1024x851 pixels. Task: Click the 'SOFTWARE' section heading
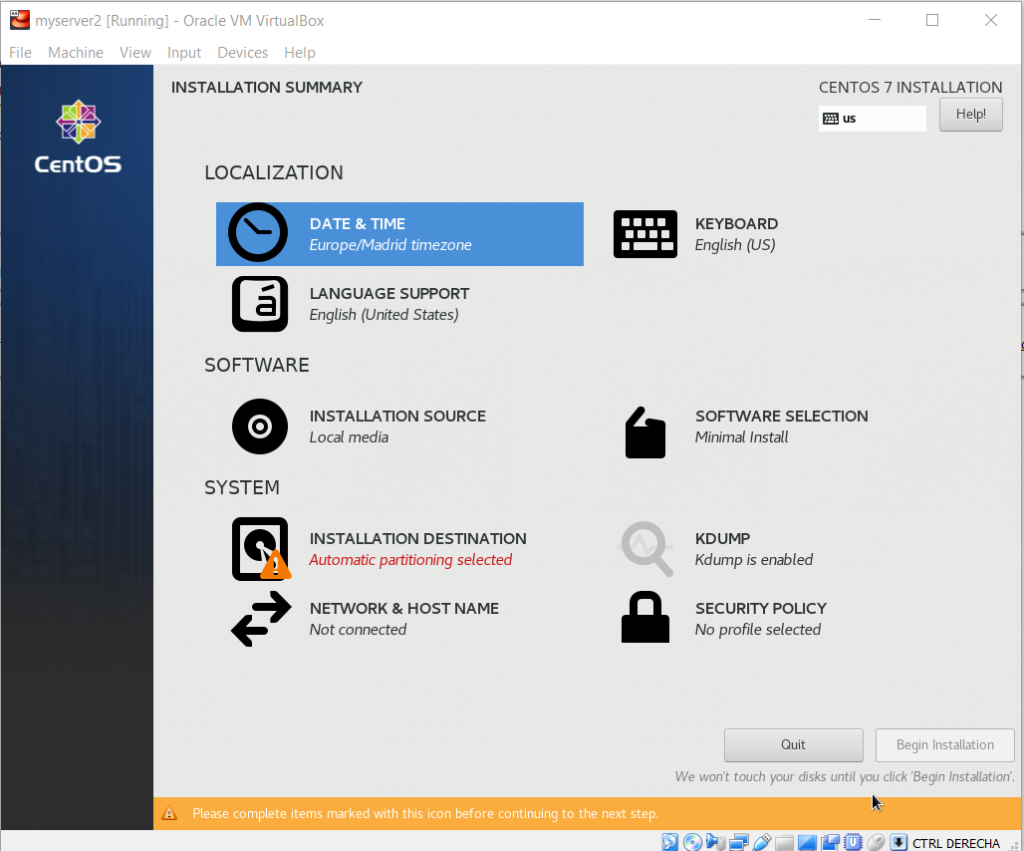pos(257,365)
